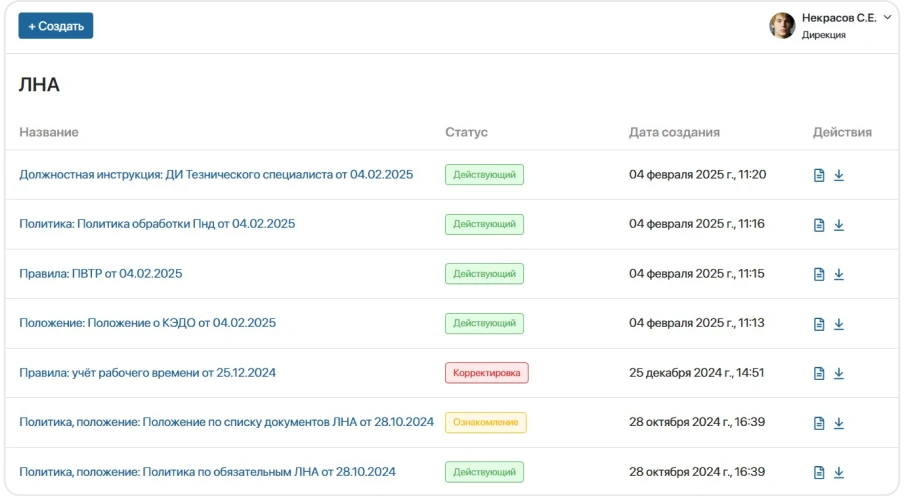Click the Дата создания column header
This screenshot has height=496, width=904.
click(674, 132)
